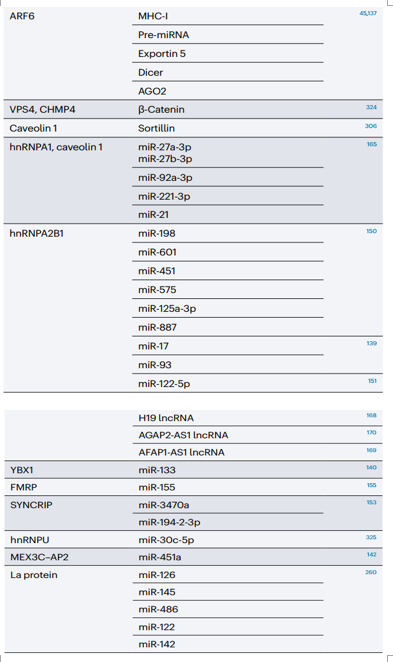The width and height of the screenshot is (393, 662).
Task: Open citation 165 next to miR-27a-3p
Action: (x=371, y=144)
